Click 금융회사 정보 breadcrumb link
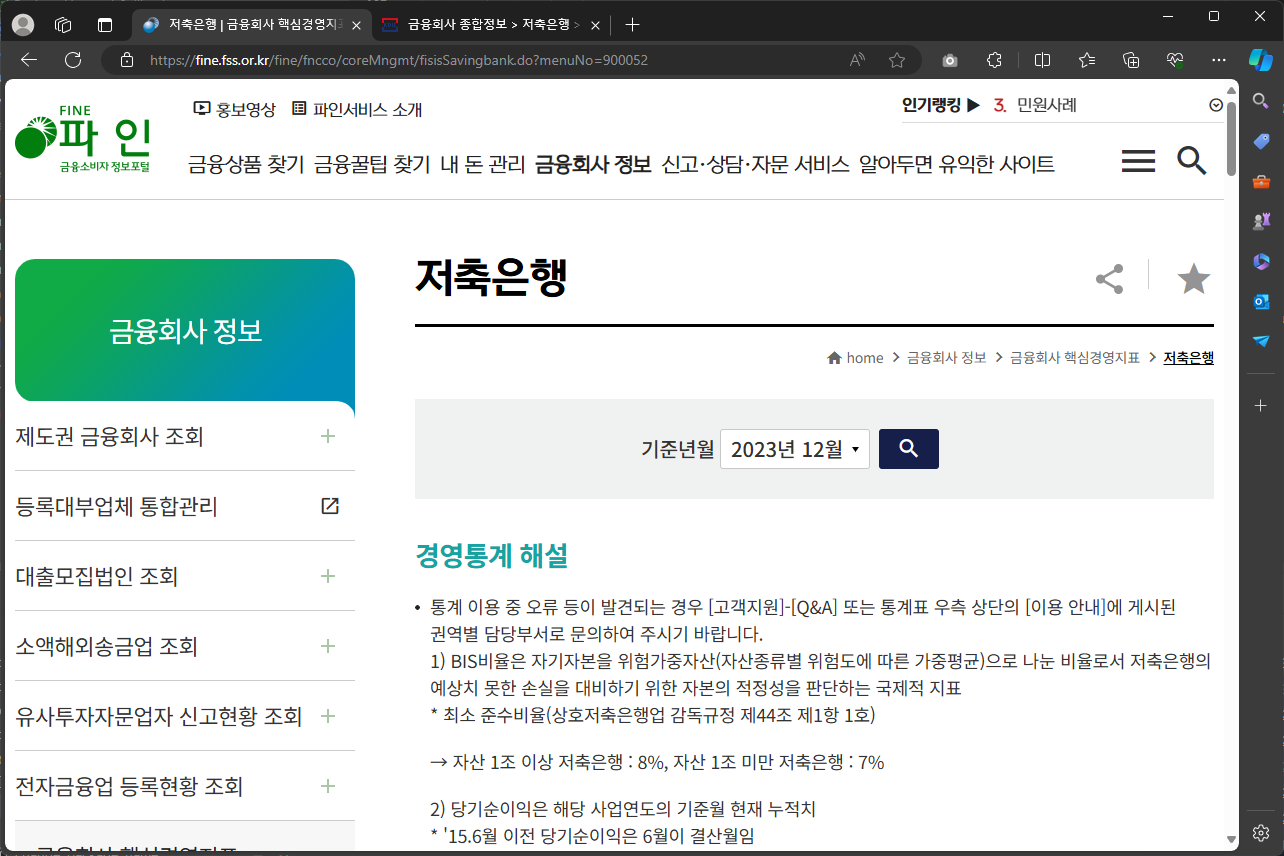The height and width of the screenshot is (856, 1284). coord(946,357)
